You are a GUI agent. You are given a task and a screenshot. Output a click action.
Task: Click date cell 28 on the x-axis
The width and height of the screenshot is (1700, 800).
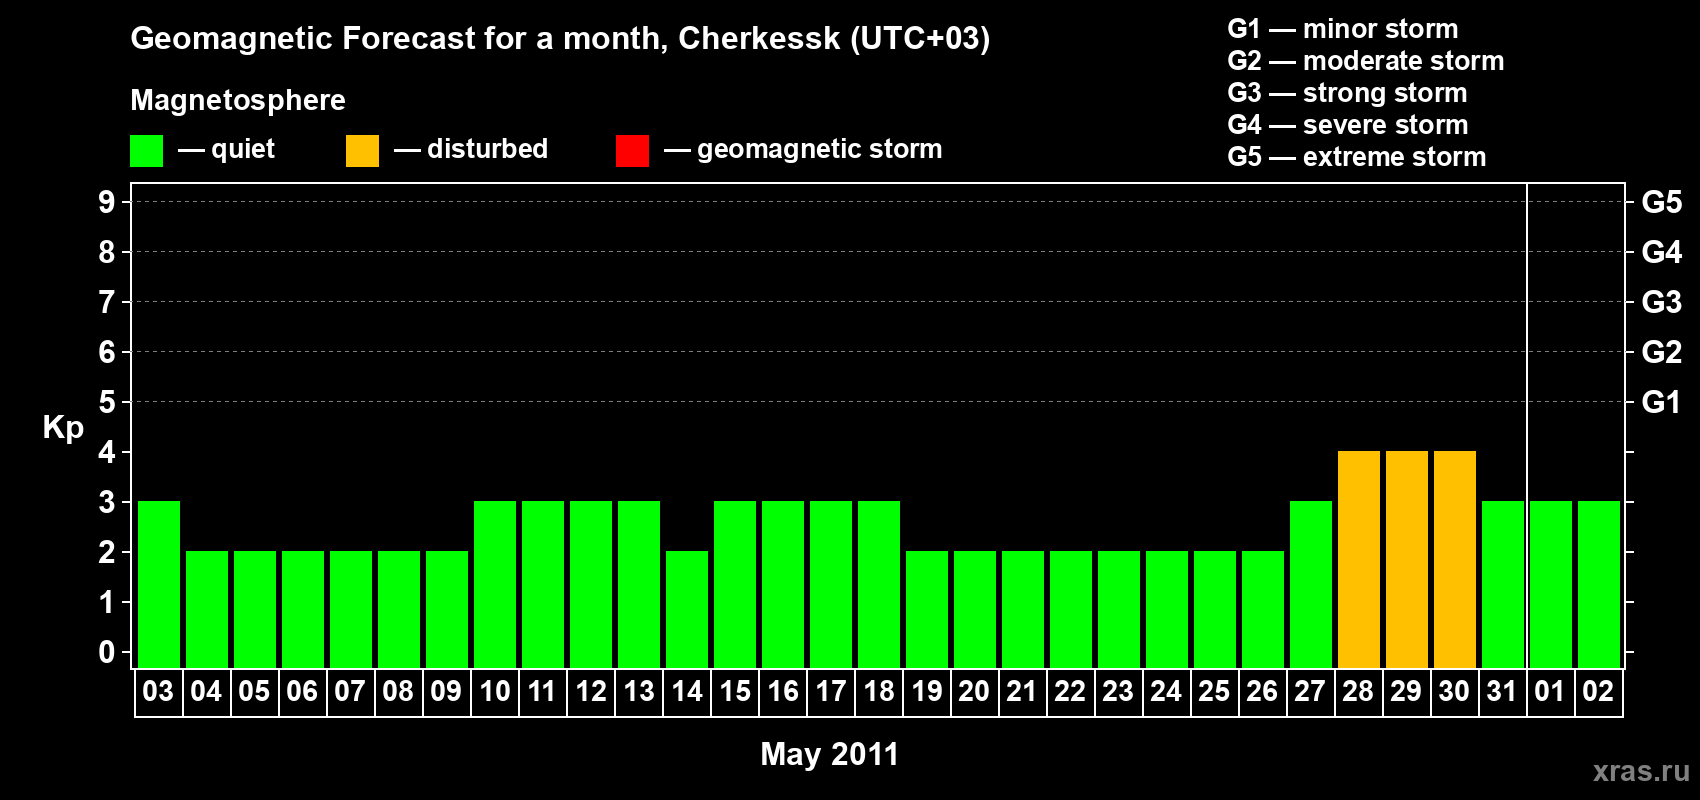[x=1359, y=692]
